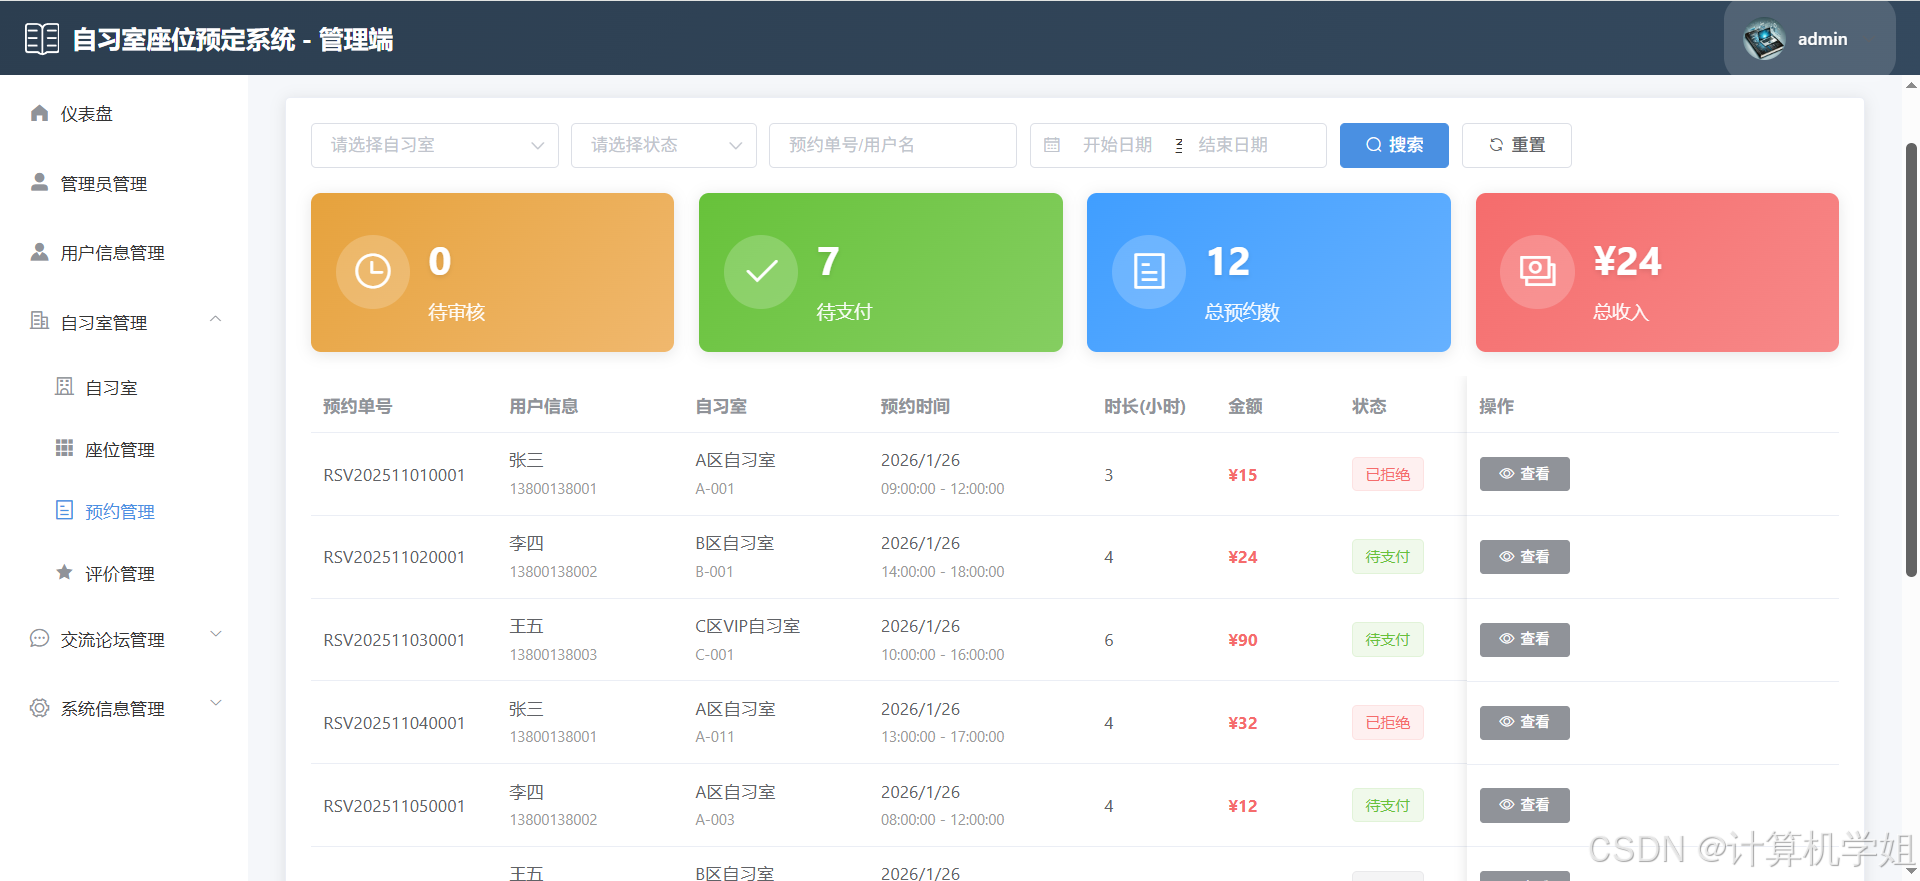This screenshot has width=1920, height=881.
Task: Select 预约管理 in the sidebar
Action: (124, 512)
